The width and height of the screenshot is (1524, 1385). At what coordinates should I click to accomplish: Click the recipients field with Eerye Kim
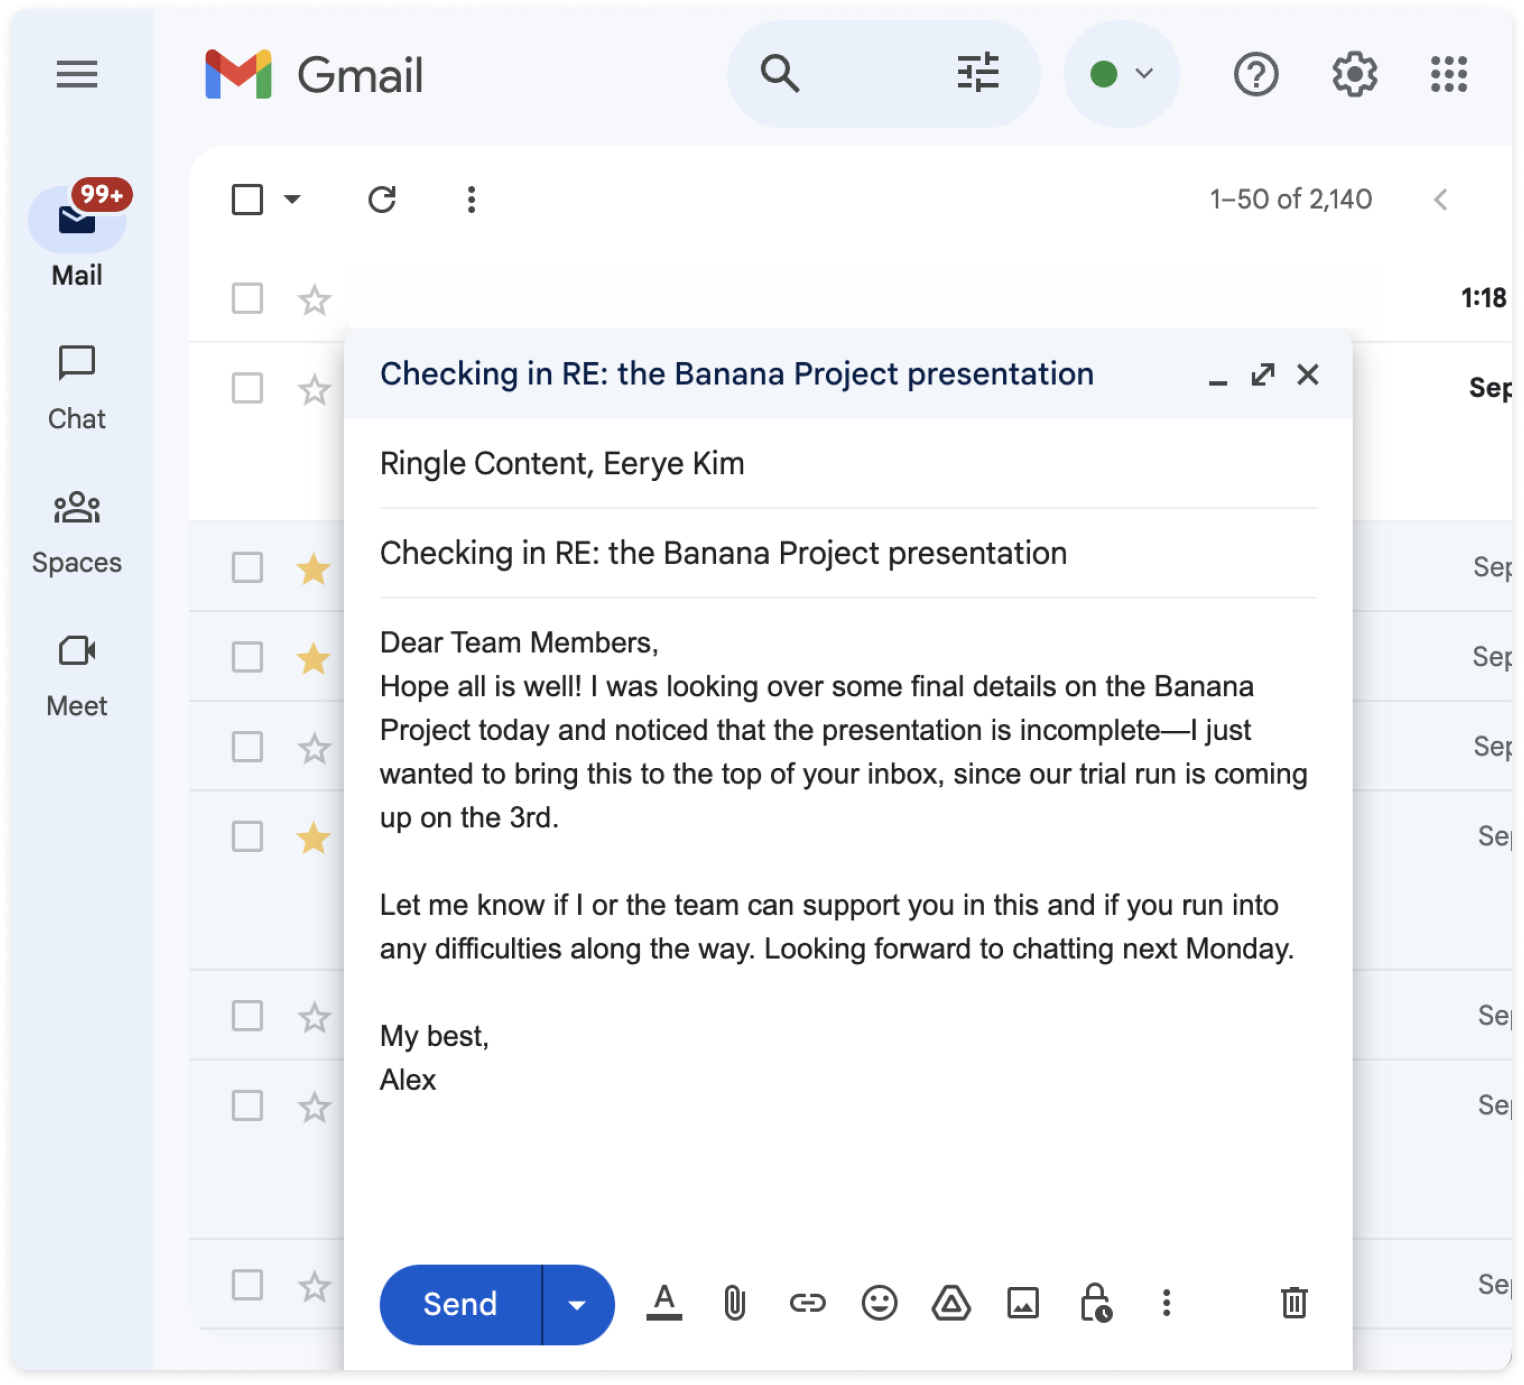pos(848,464)
